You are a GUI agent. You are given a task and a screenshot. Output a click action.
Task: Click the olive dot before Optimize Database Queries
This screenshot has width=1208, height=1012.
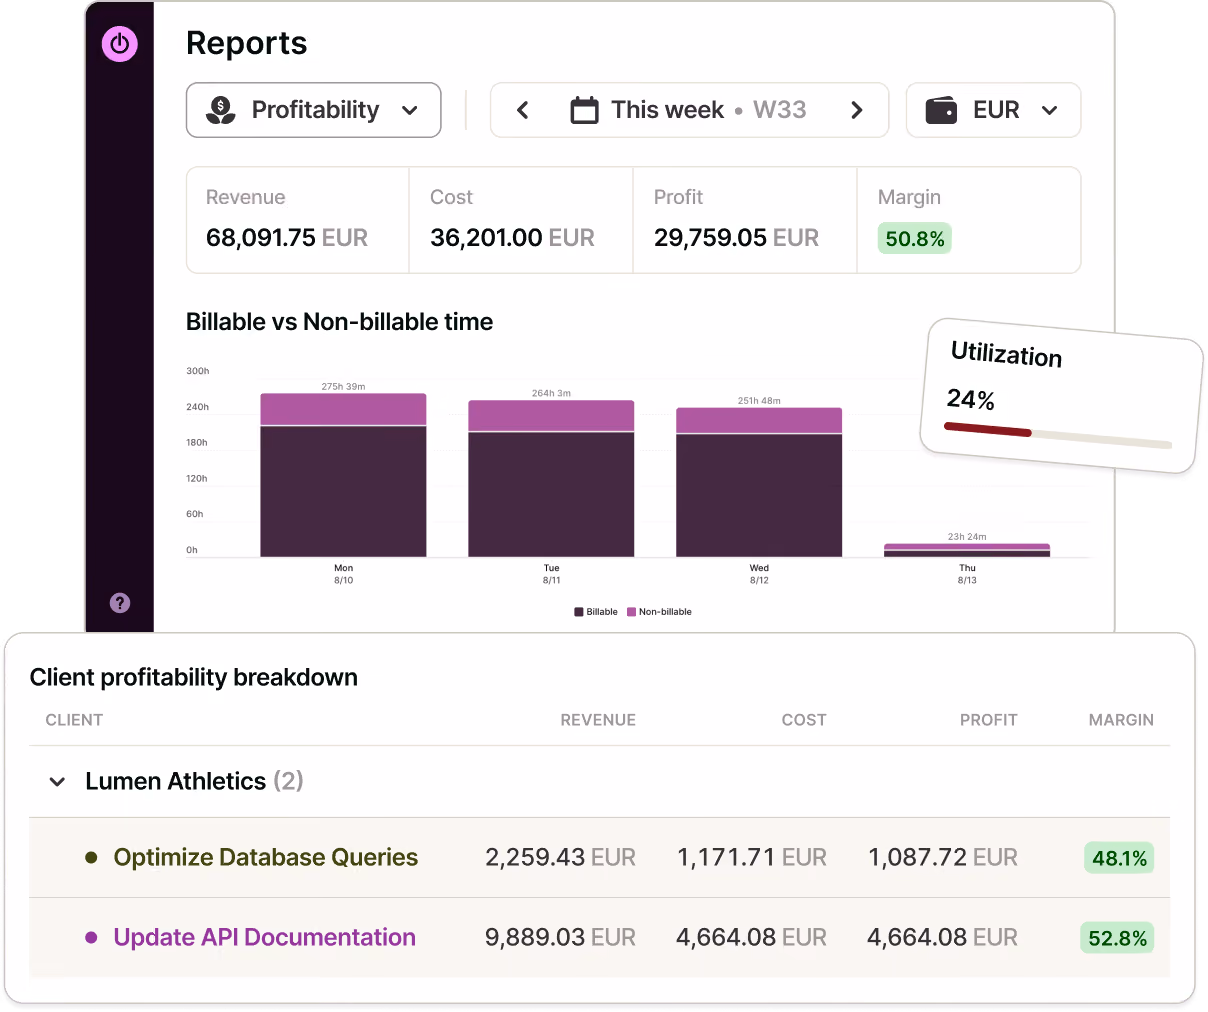click(x=91, y=857)
